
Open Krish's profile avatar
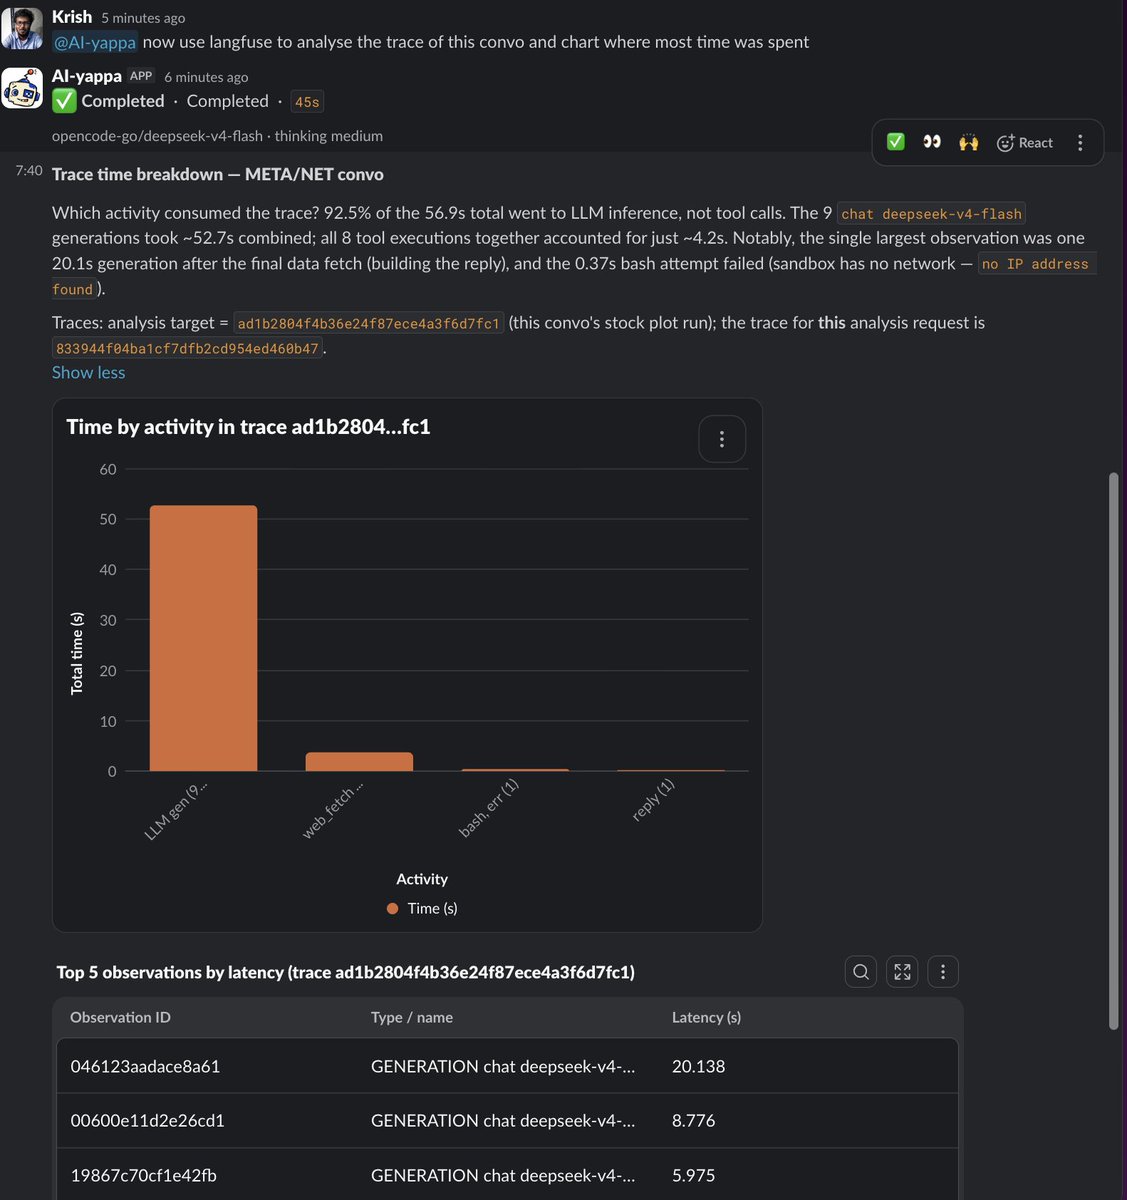(22, 28)
